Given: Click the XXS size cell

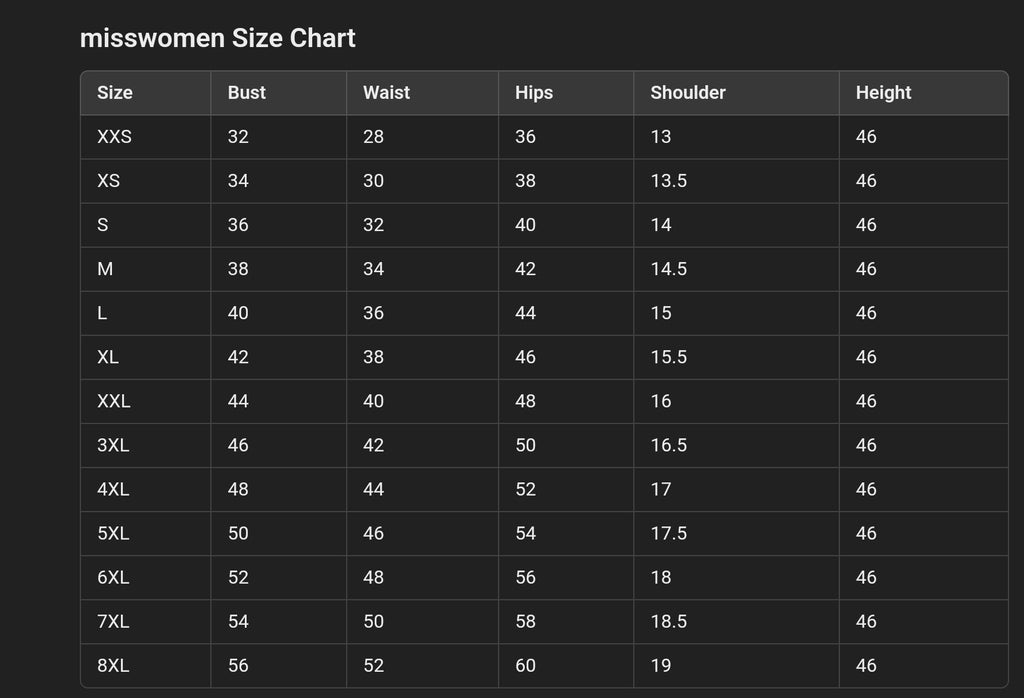Looking at the screenshot, I should [146, 137].
